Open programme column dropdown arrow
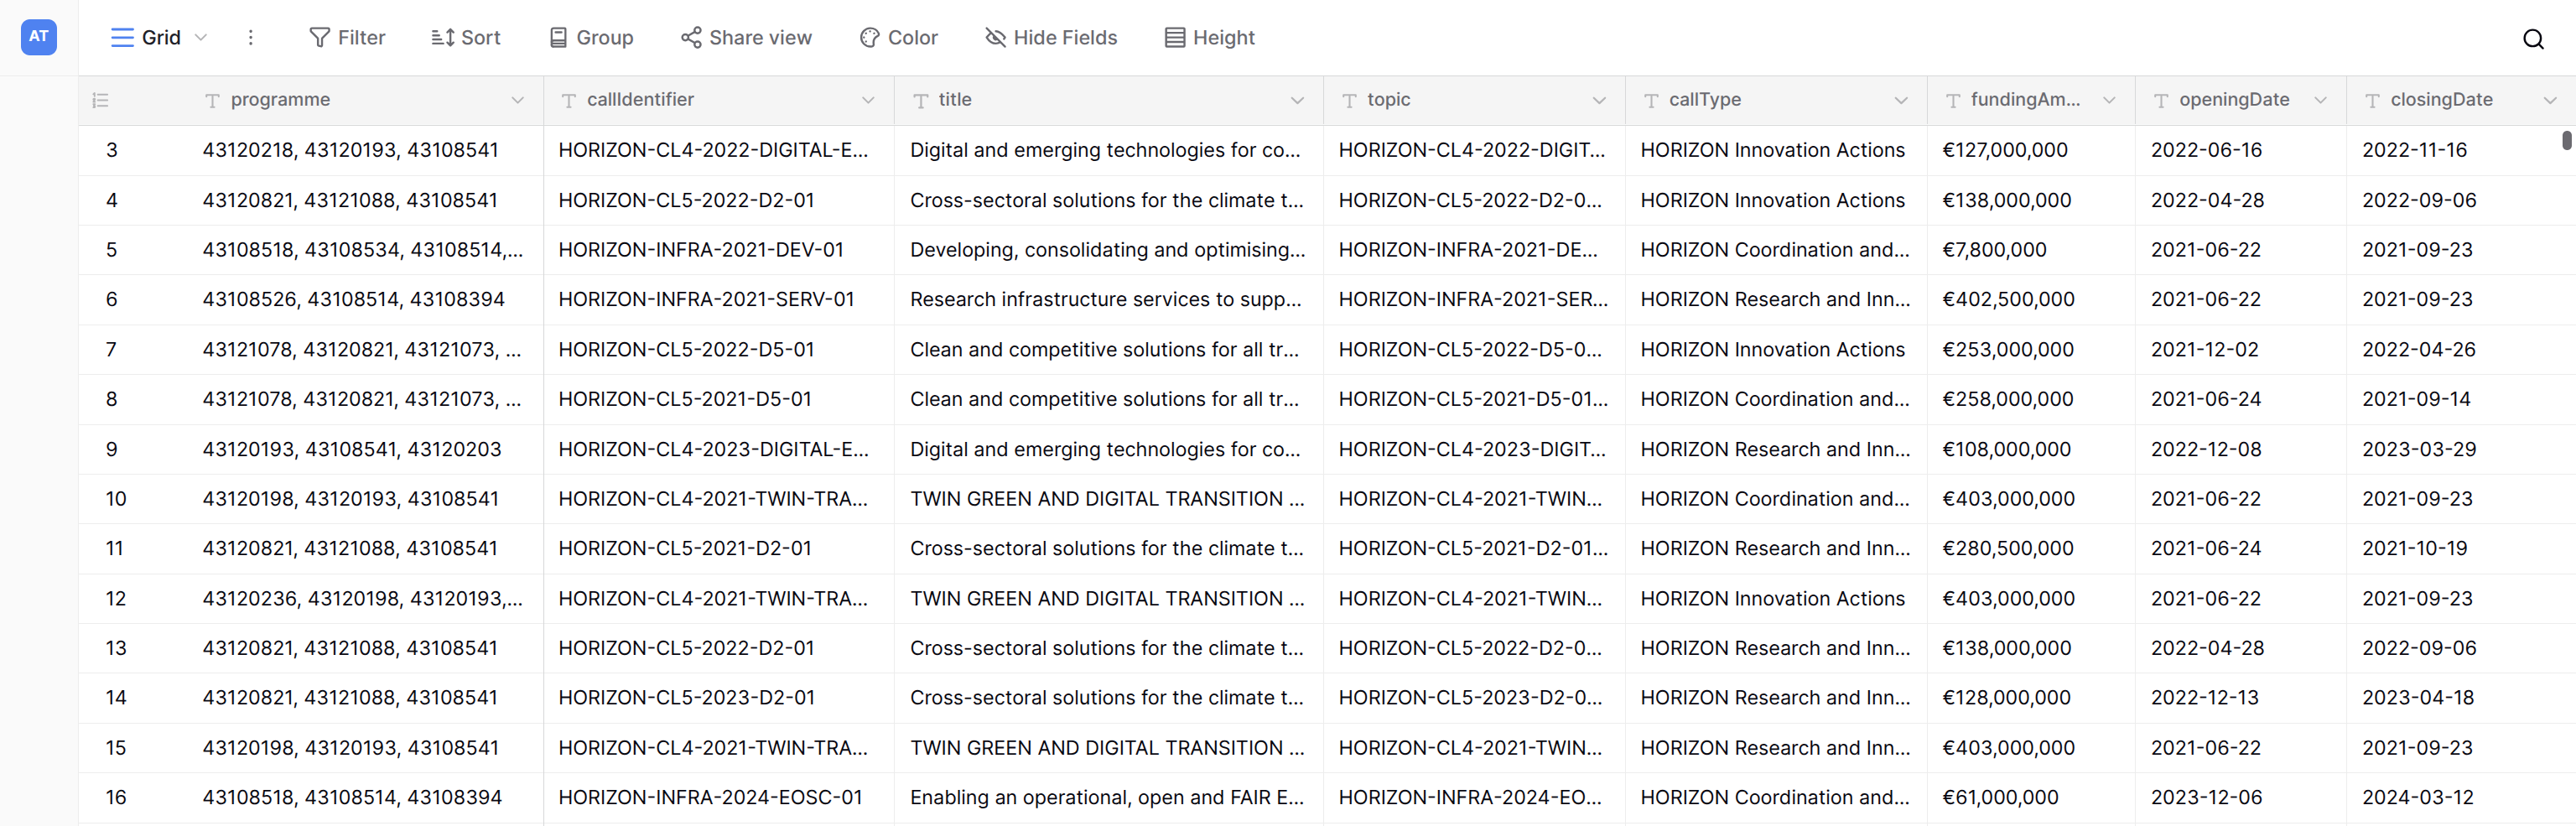Viewport: 2576px width, 826px height. [x=517, y=100]
